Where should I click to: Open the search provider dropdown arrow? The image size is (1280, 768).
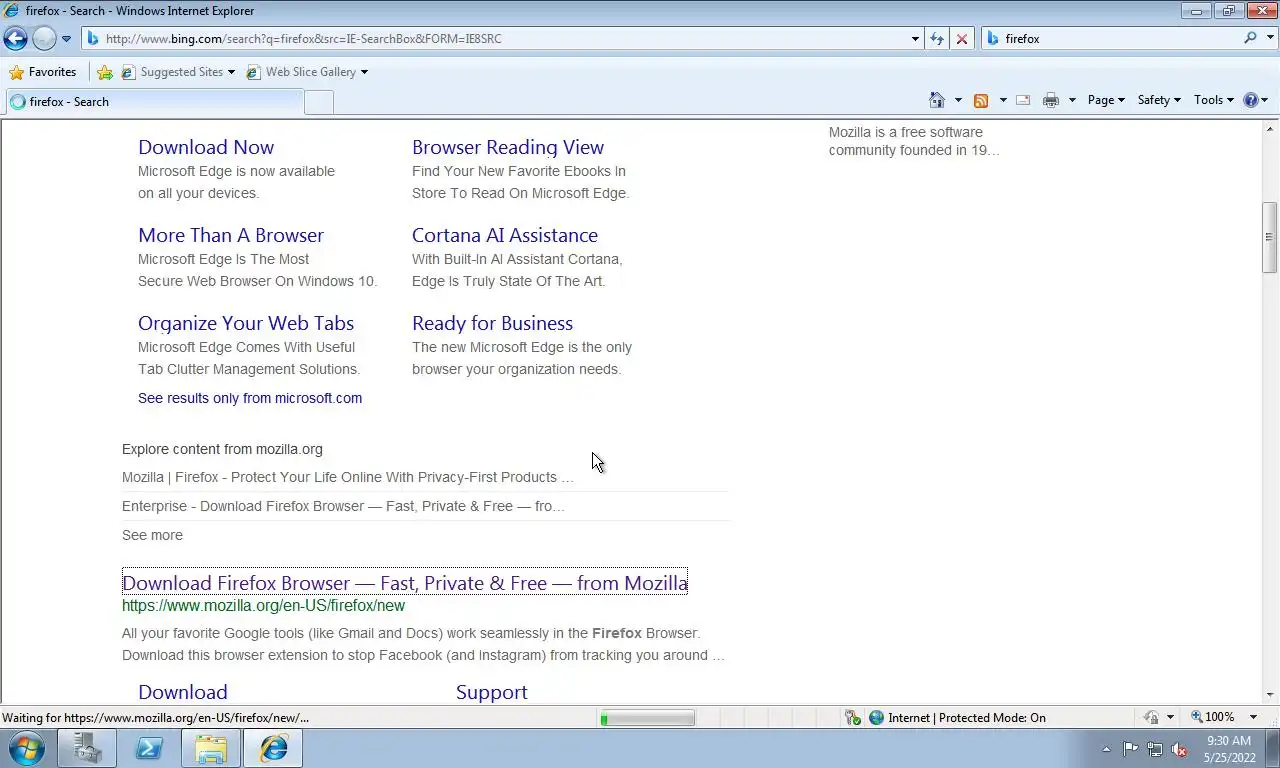pyautogui.click(x=1269, y=39)
